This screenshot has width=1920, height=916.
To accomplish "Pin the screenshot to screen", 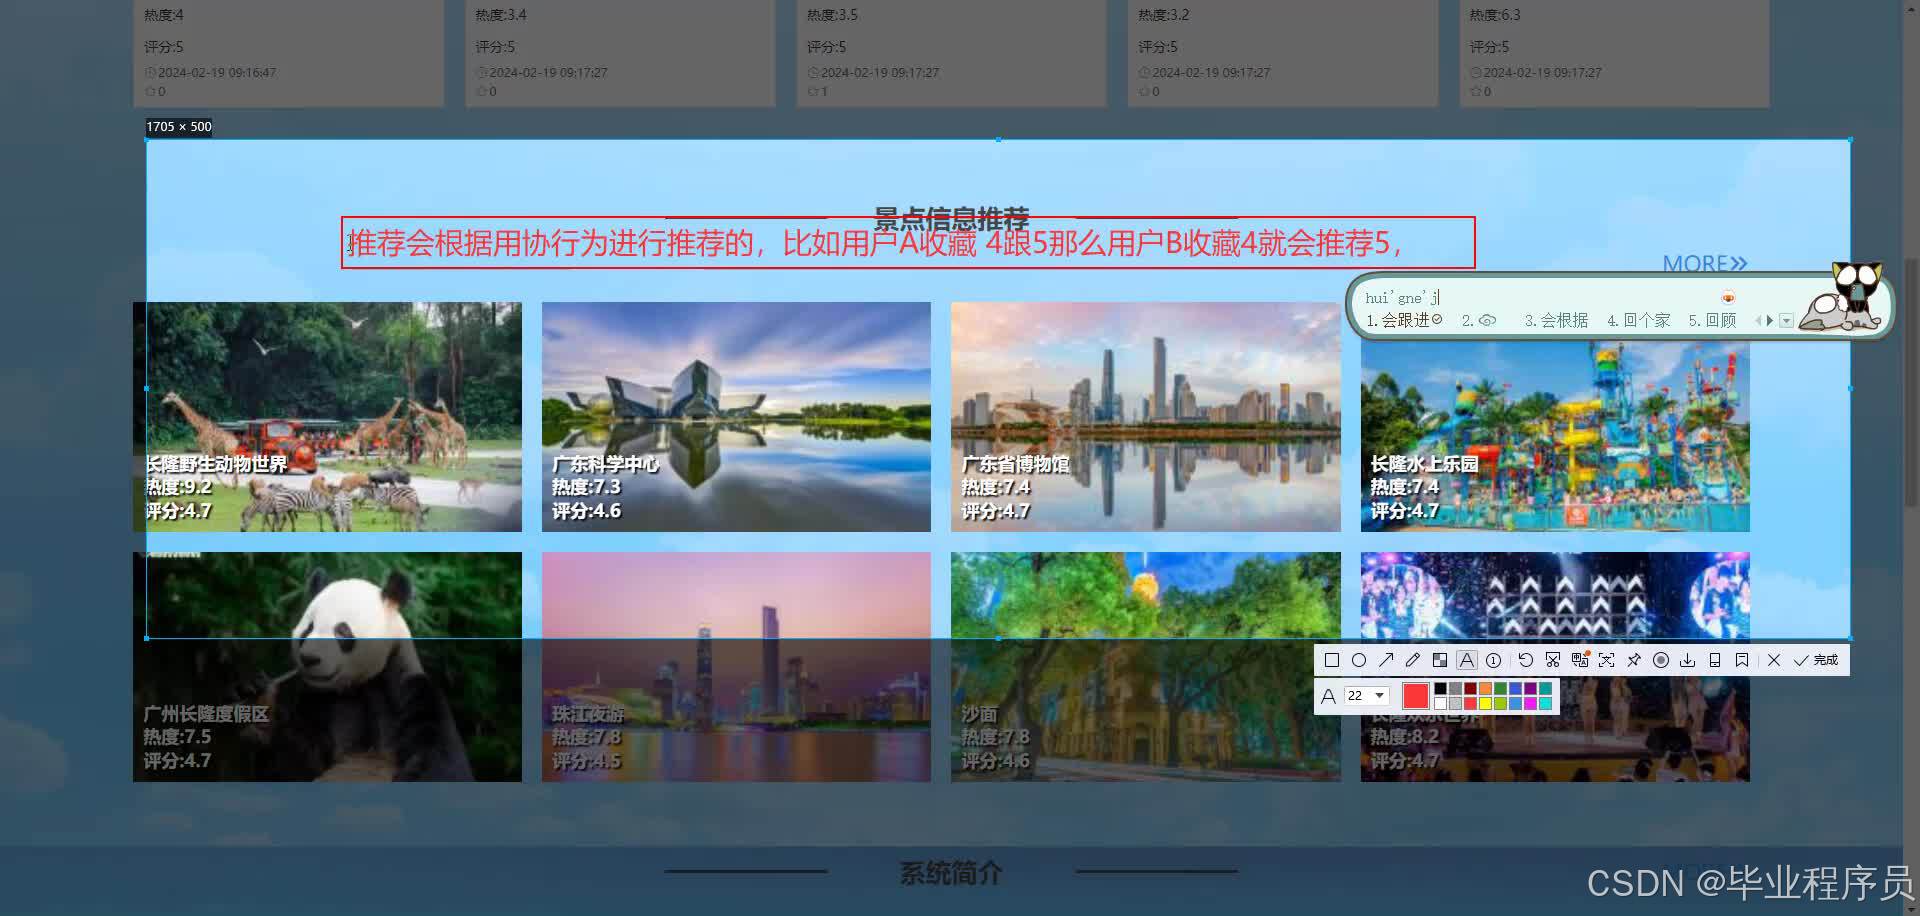I will pos(1634,660).
